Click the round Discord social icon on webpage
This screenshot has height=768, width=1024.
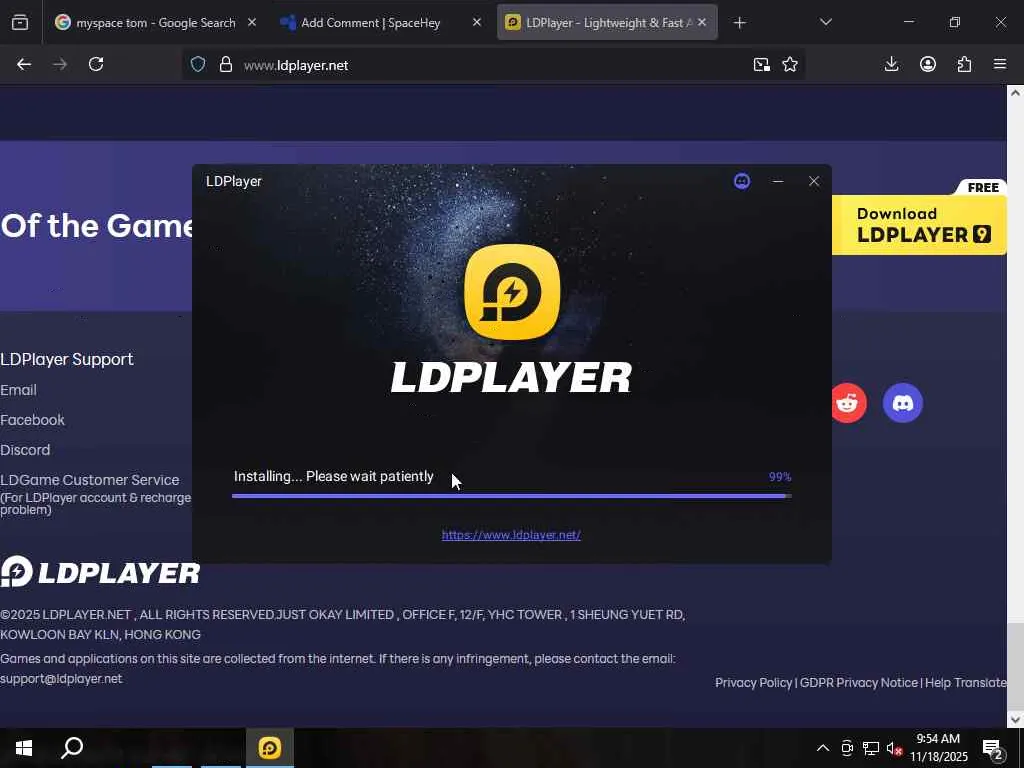coord(903,403)
